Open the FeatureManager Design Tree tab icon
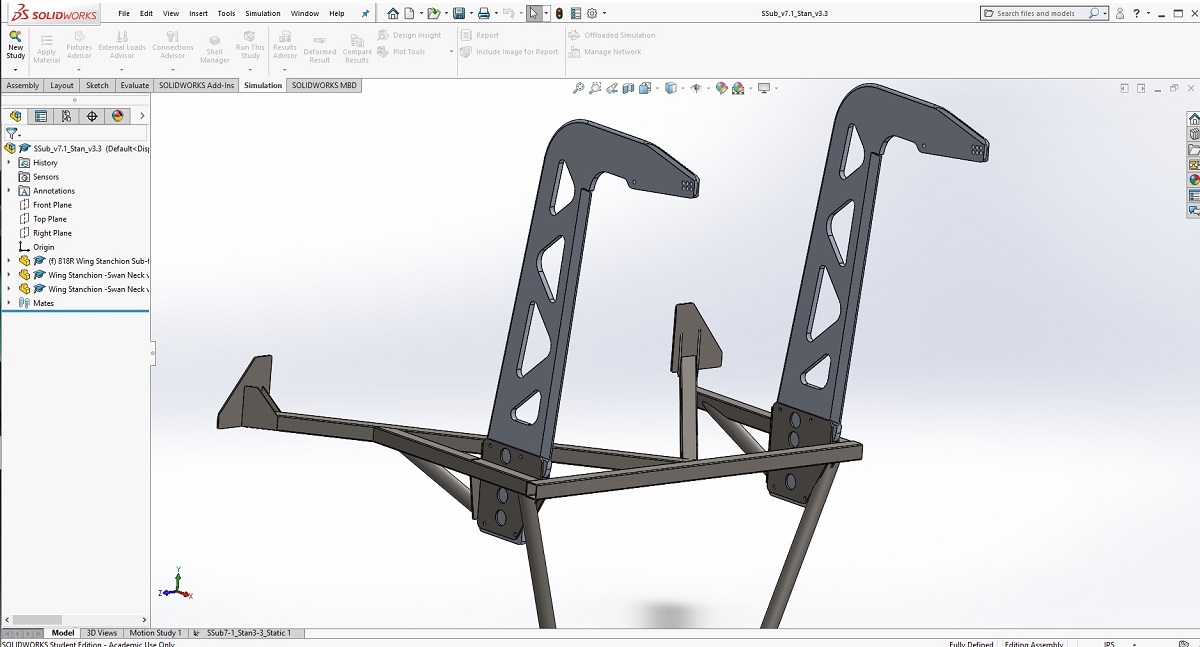 [16, 116]
